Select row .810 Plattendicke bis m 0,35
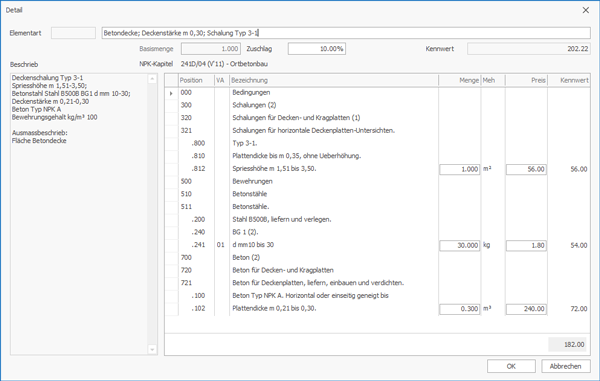The image size is (600, 381). pos(377,156)
